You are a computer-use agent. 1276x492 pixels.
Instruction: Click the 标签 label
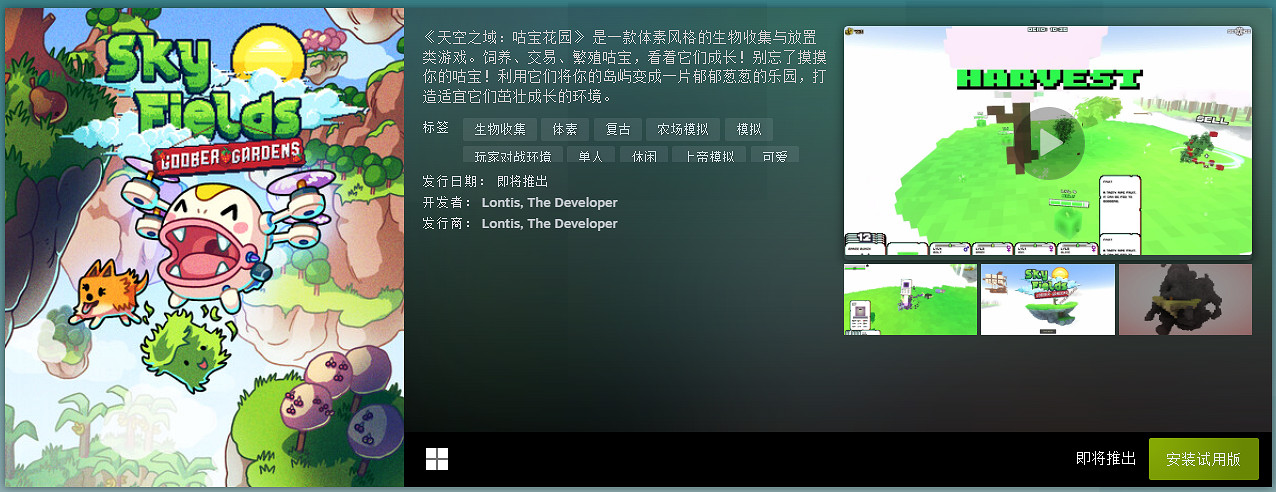tap(436, 128)
